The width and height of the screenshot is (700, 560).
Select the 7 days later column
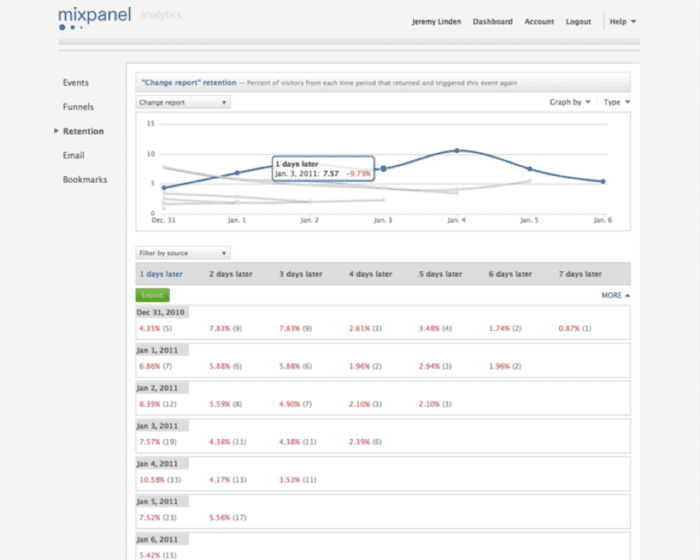click(x=581, y=274)
